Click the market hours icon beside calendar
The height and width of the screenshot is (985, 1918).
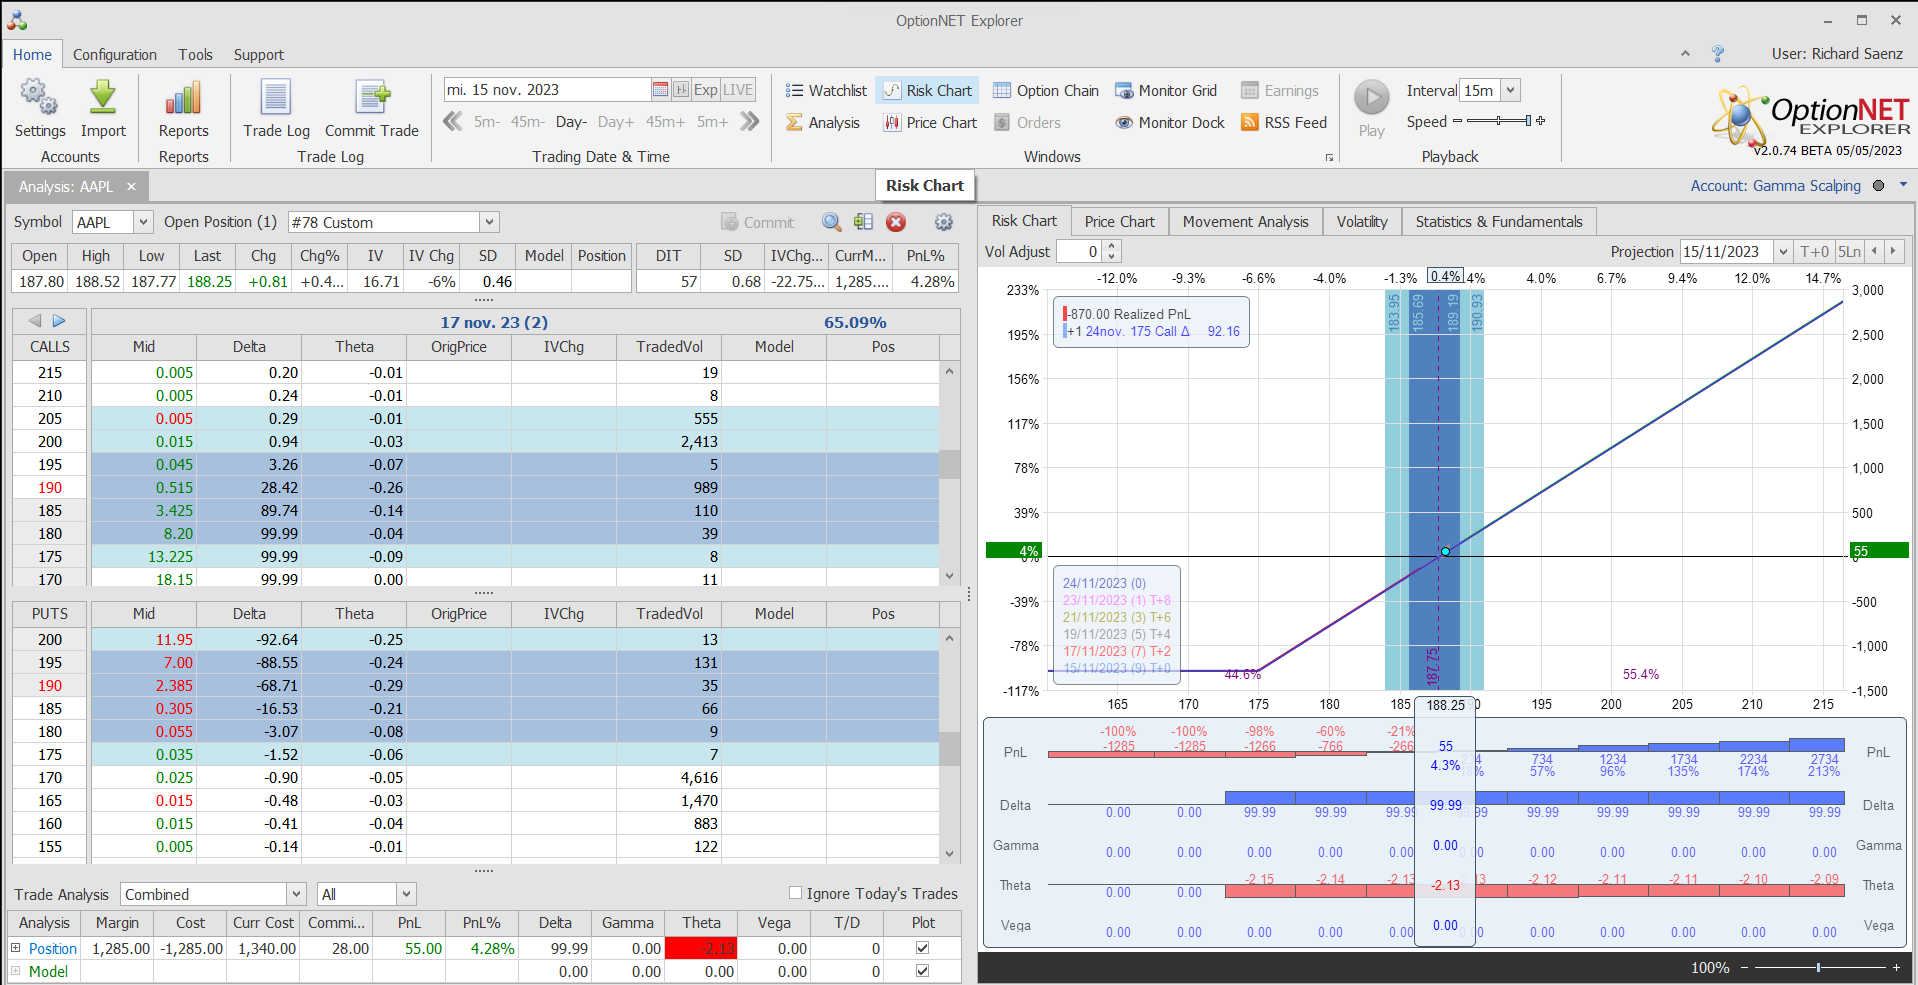point(681,90)
